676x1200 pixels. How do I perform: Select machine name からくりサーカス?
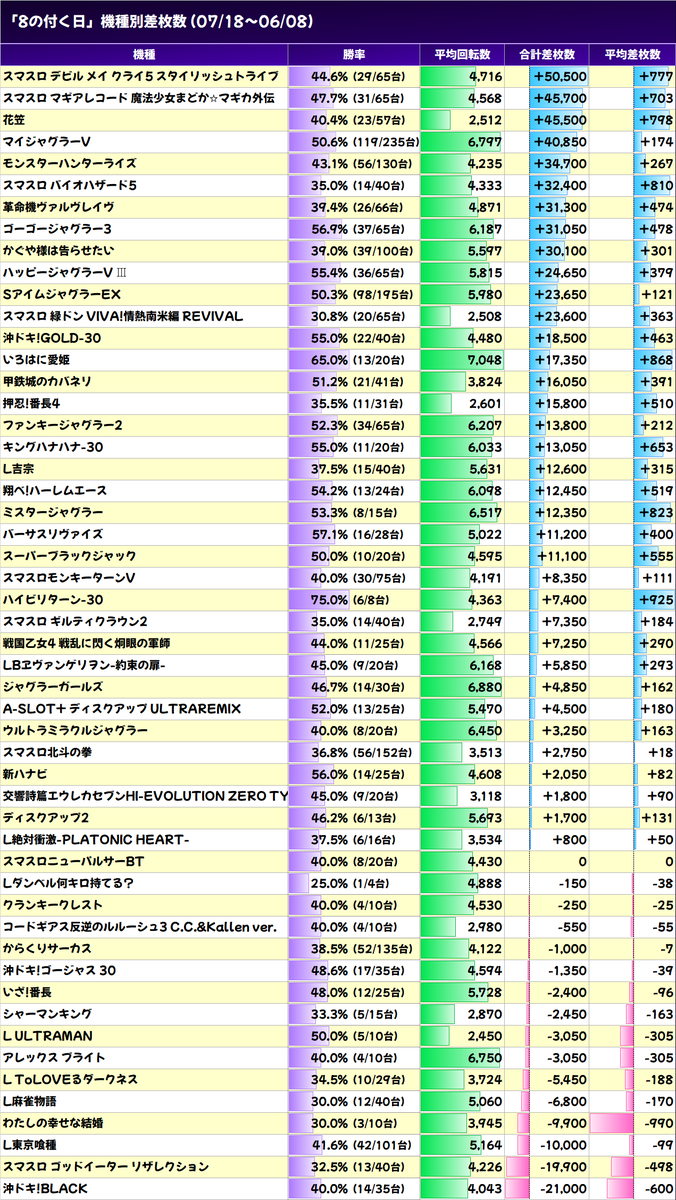click(x=48, y=949)
